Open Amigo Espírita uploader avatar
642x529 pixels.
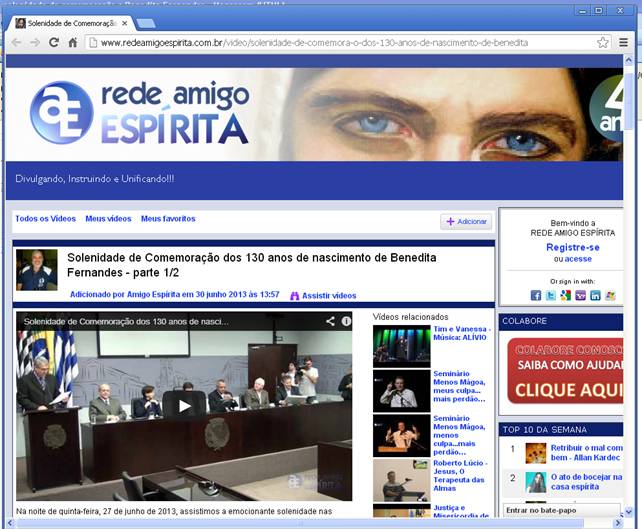point(36,270)
